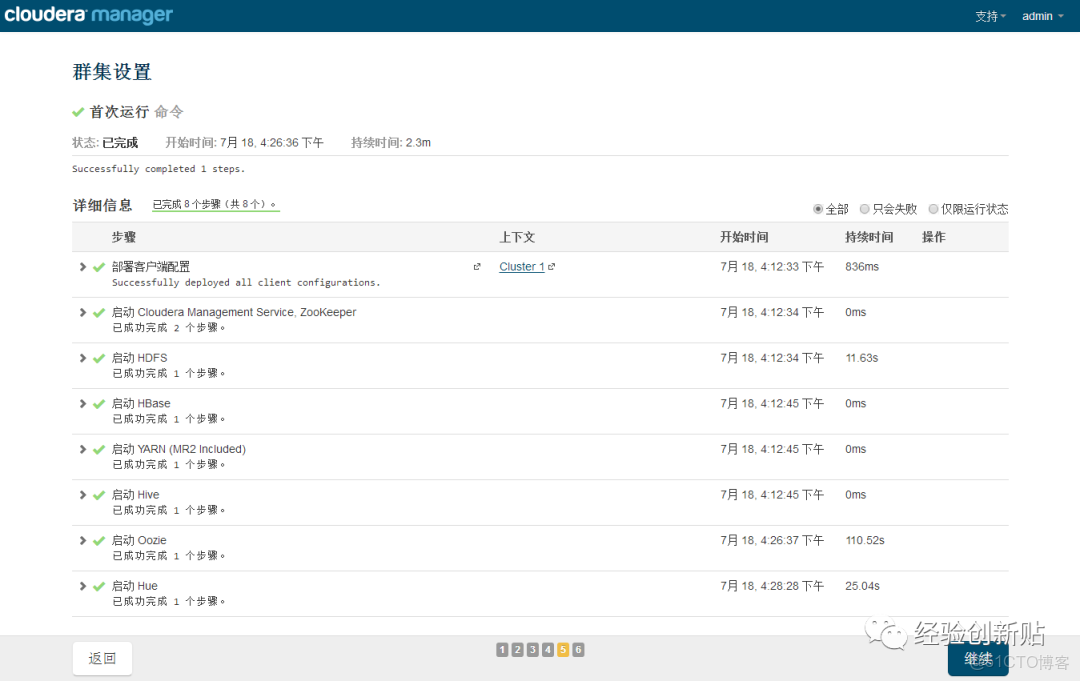The height and width of the screenshot is (681, 1080).
Task: Click the Cloudera Manager logo
Action: (x=89, y=15)
